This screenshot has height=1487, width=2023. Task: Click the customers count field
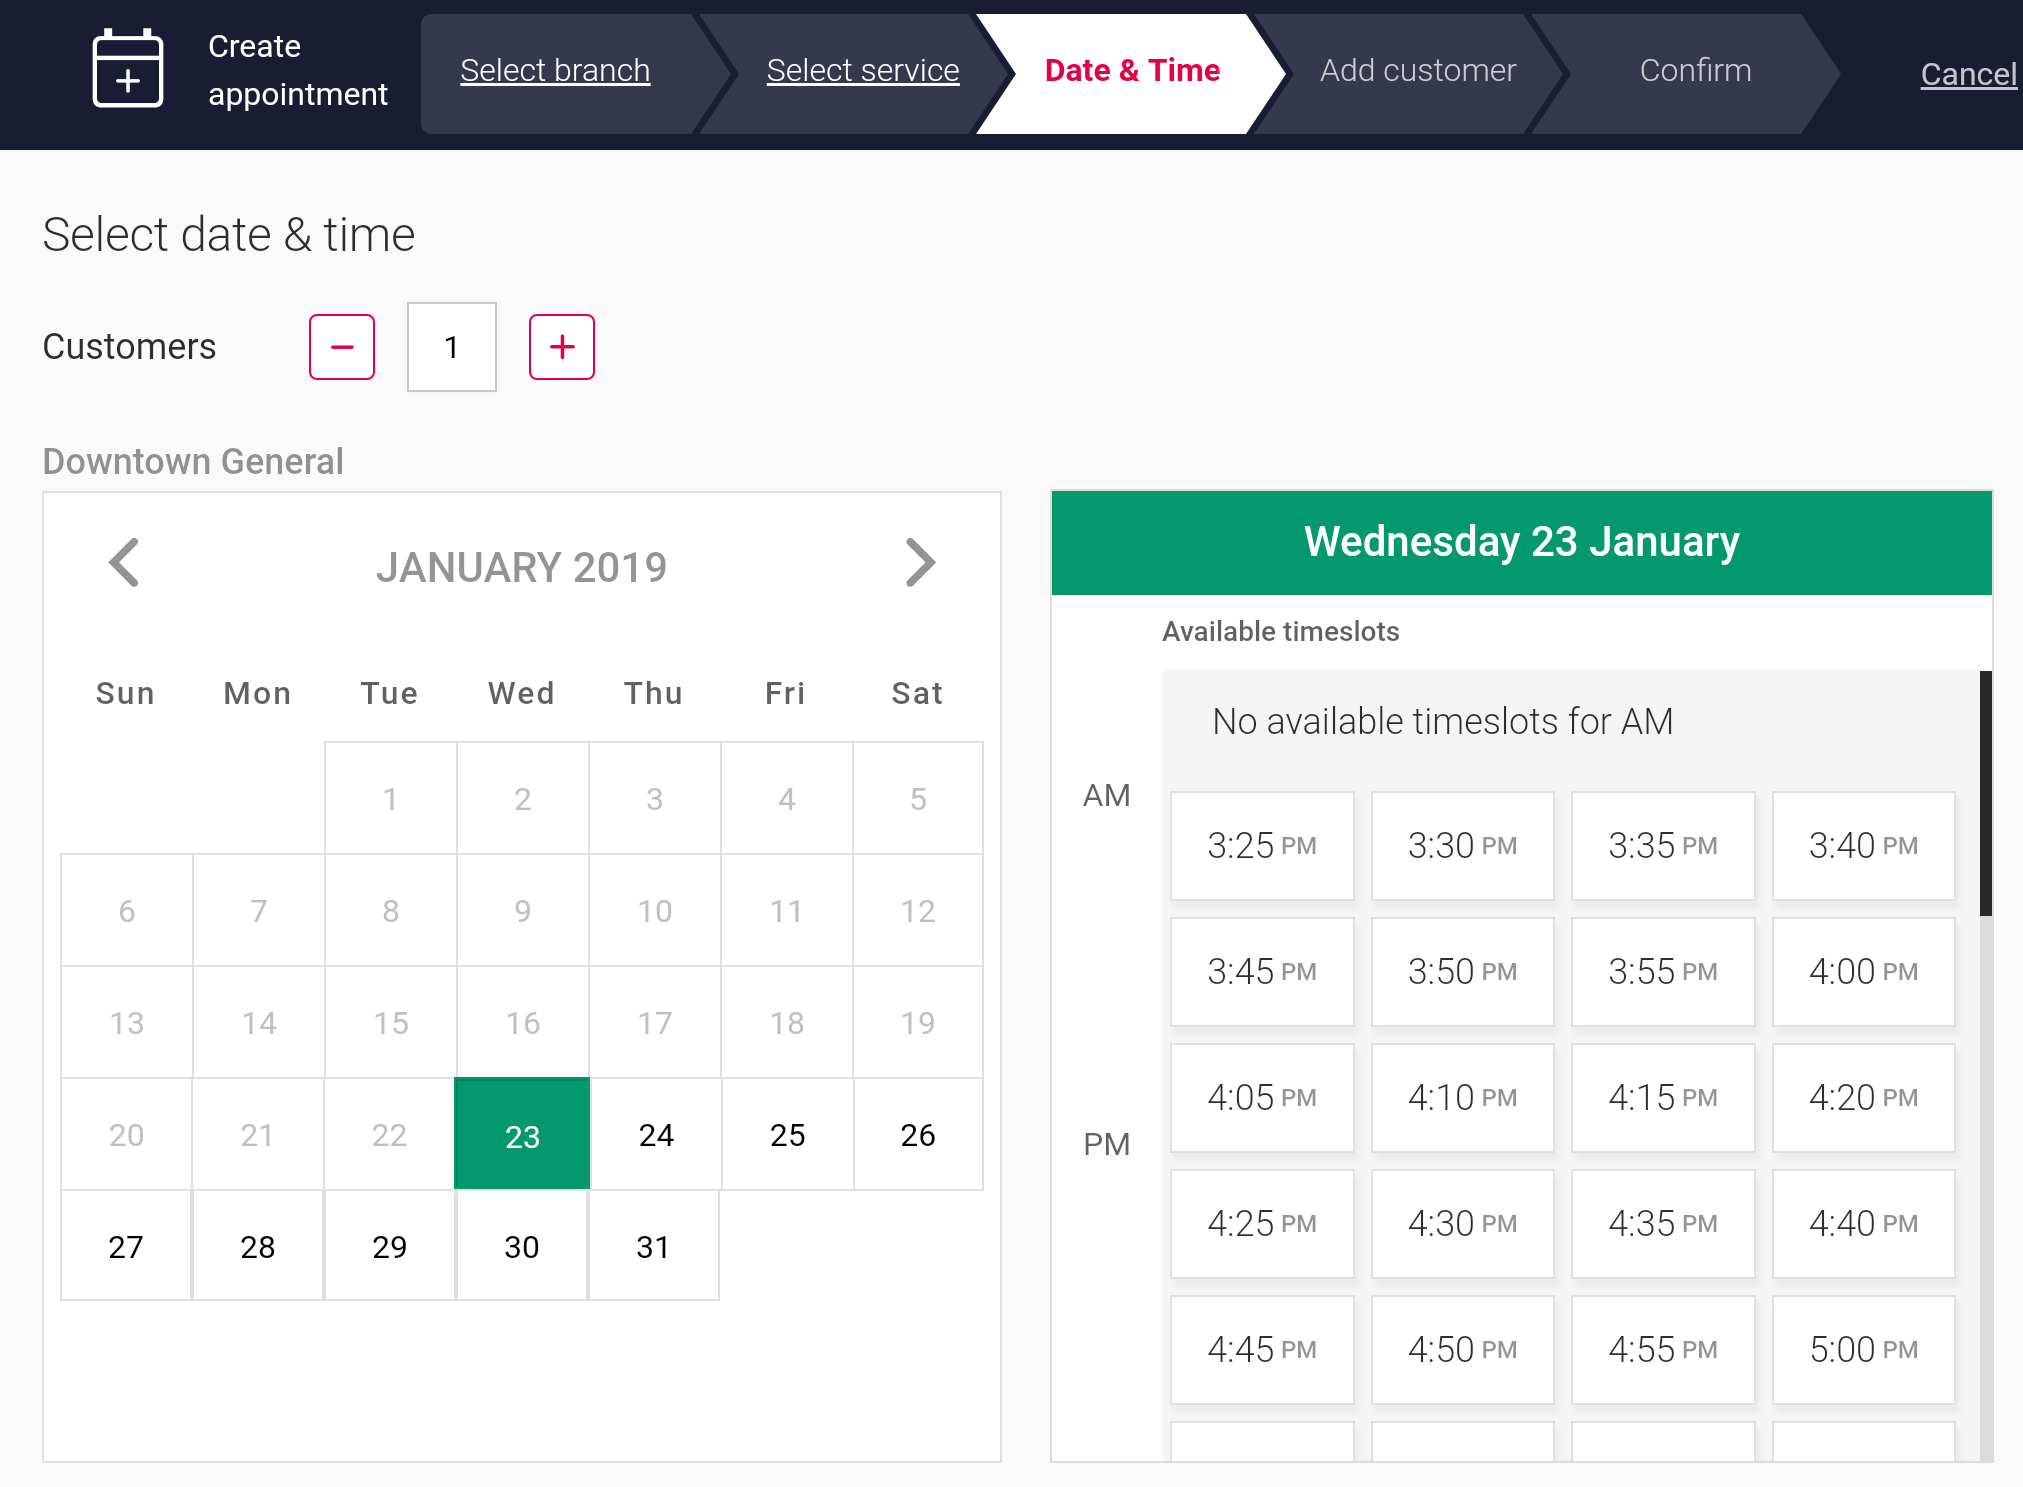tap(452, 347)
